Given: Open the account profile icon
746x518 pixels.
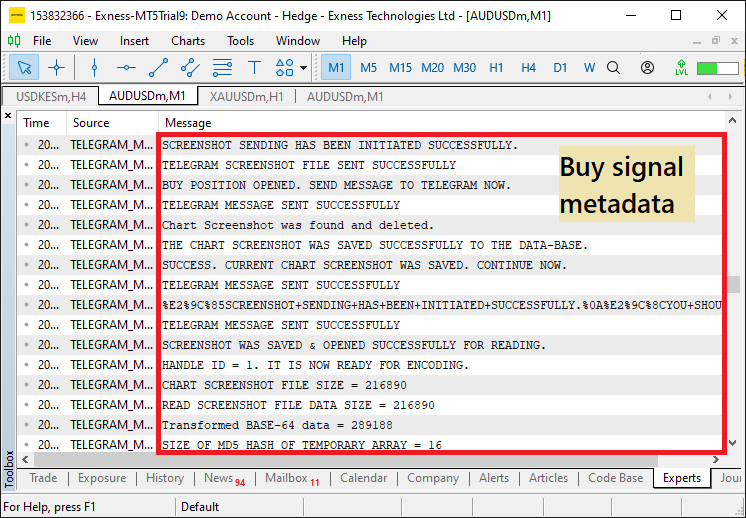Looking at the screenshot, I should point(647,68).
